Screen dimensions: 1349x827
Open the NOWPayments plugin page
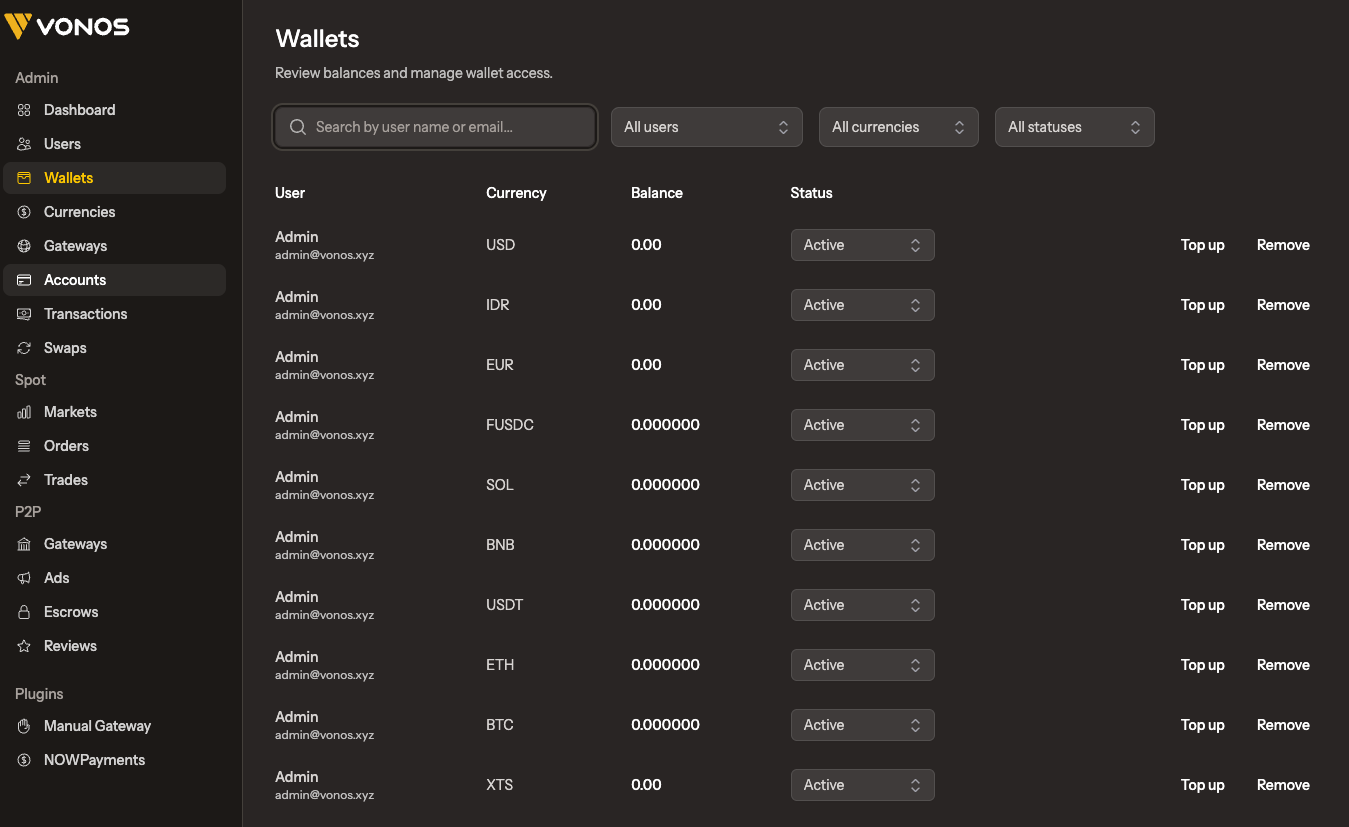114,760
